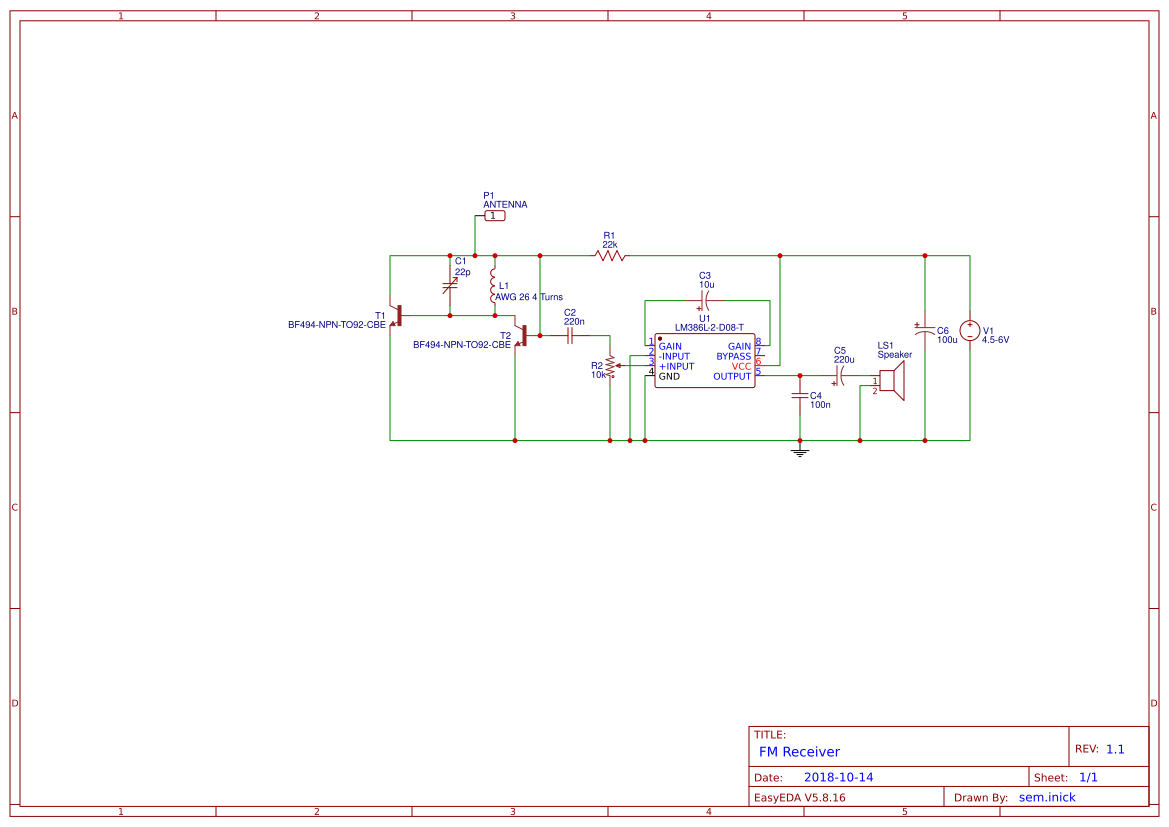Select capacitor C4 100n symbol
The image size is (1169, 827).
click(800, 397)
